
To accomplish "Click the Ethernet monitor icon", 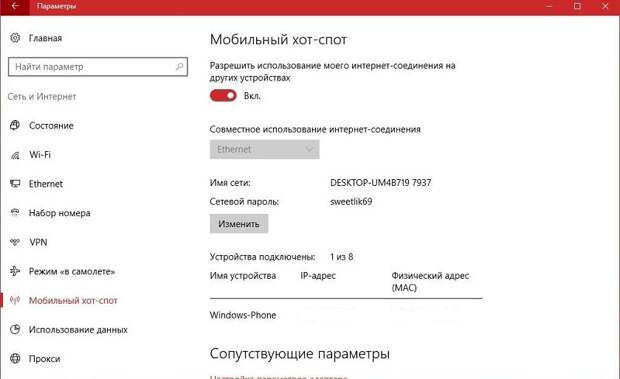I will pos(15,184).
